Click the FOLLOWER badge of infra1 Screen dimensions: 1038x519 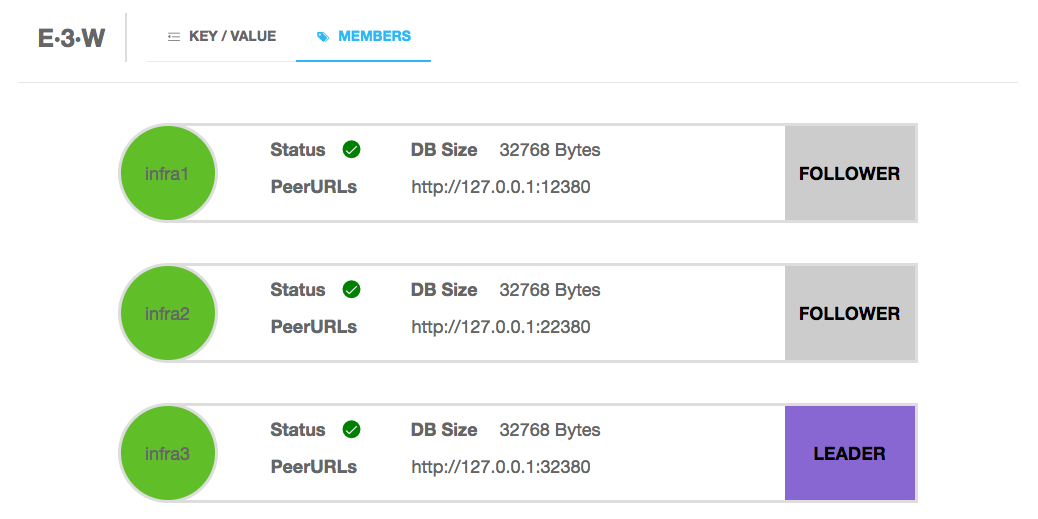tap(850, 173)
